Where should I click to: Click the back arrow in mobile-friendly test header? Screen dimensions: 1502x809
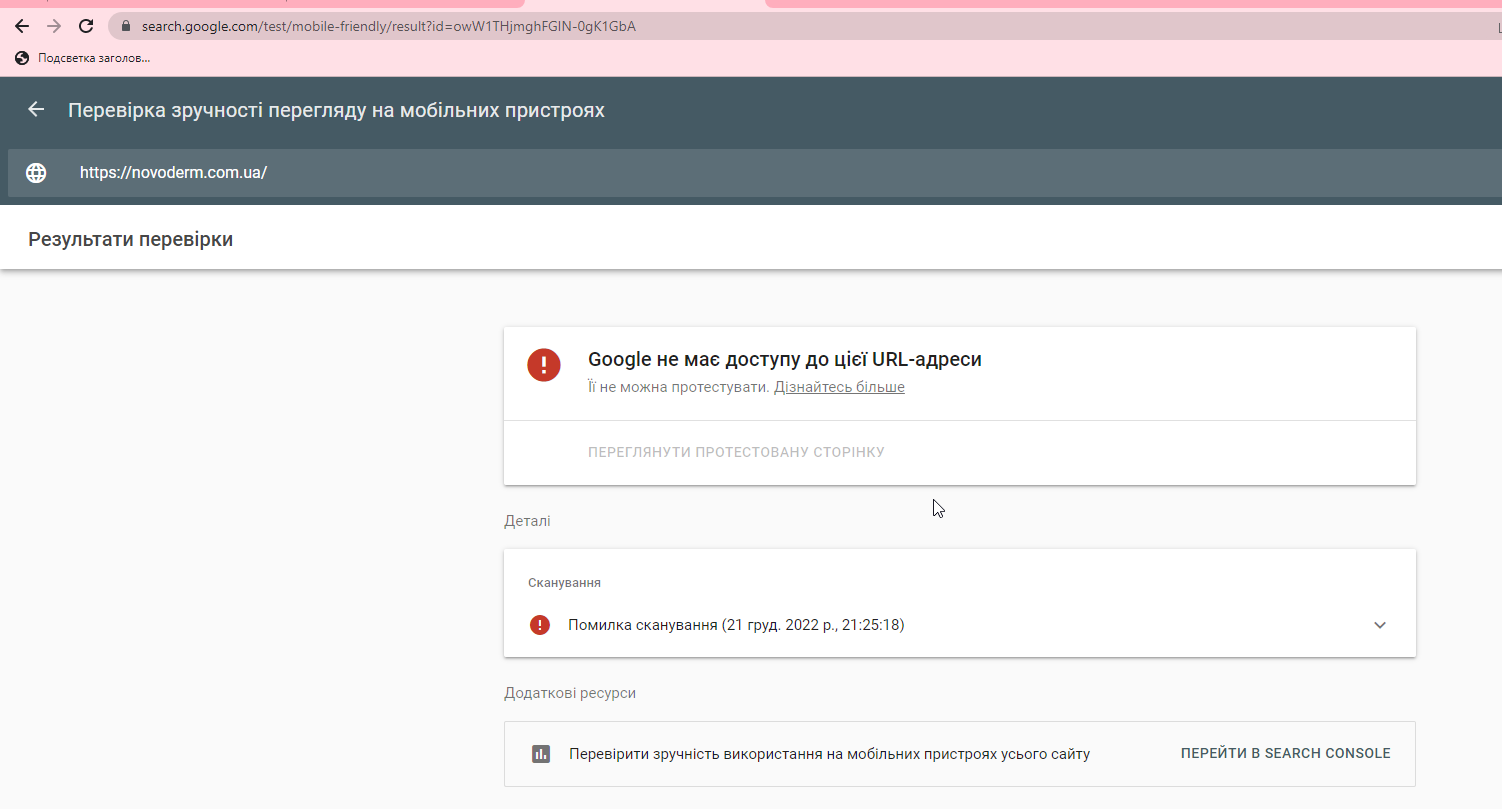pyautogui.click(x=36, y=109)
